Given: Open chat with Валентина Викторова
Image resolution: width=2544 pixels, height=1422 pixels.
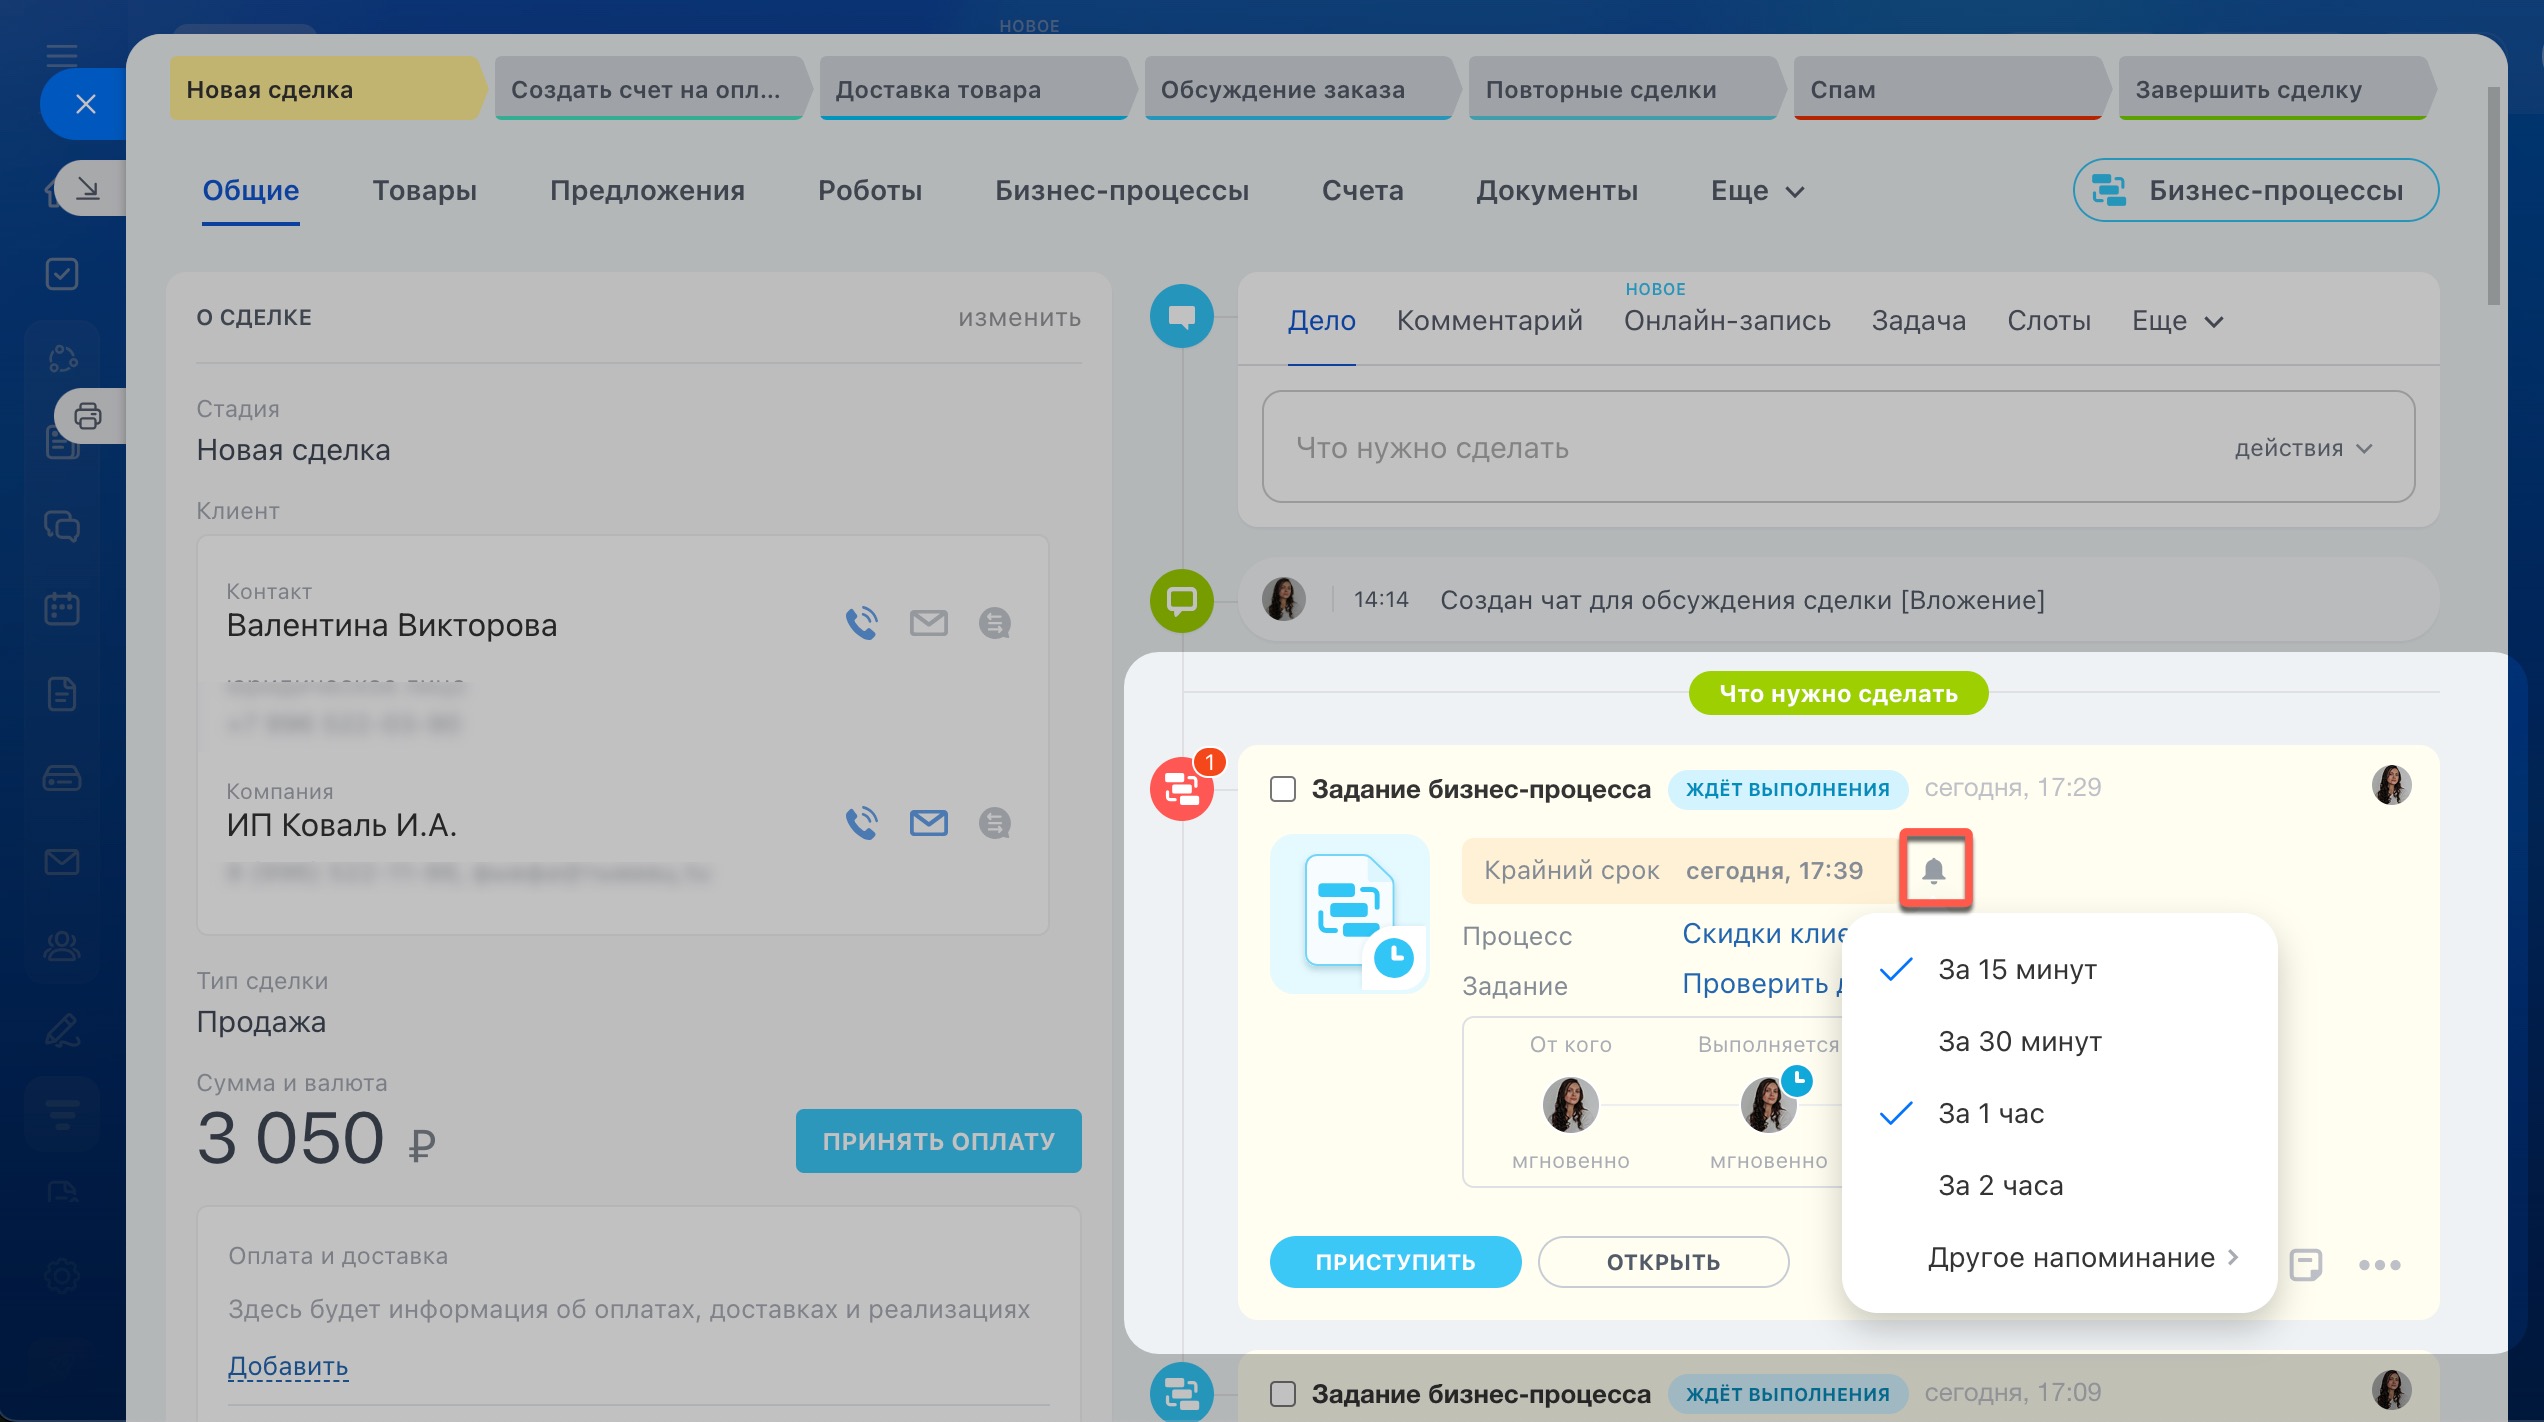Looking at the screenshot, I should pos(994,623).
